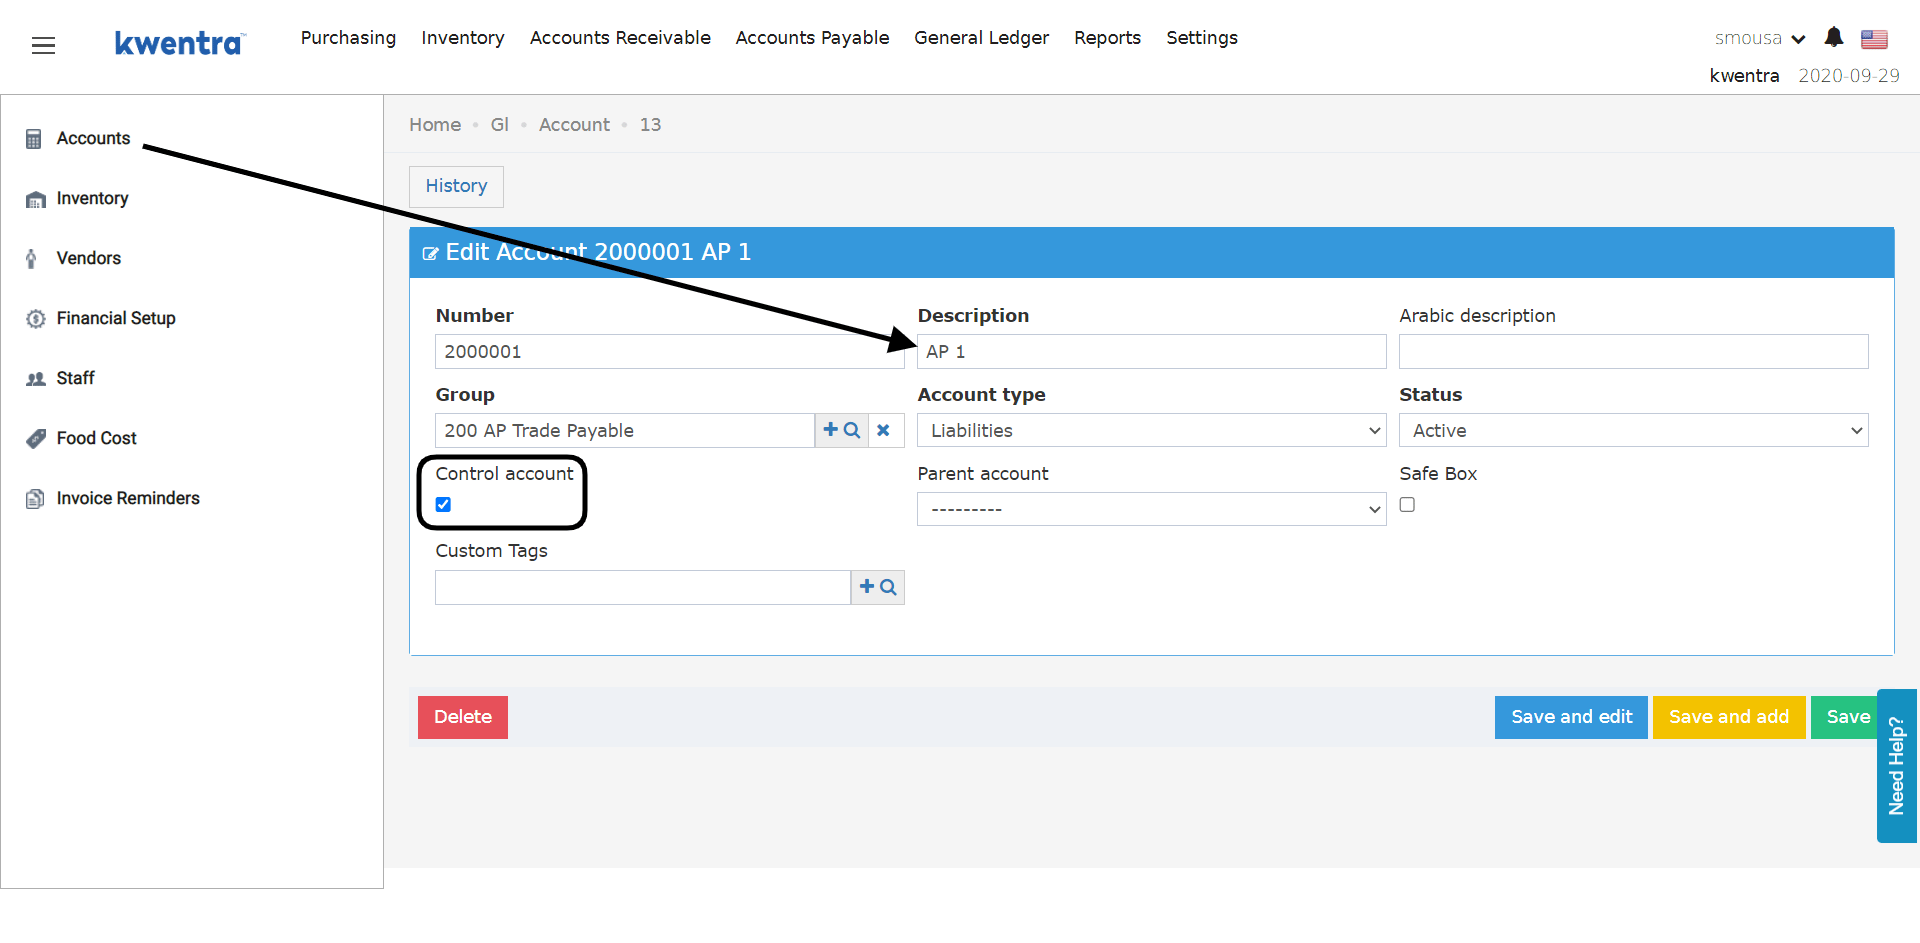Image resolution: width=1920 pixels, height=943 pixels.
Task: Click the Invoice Reminders document icon
Action: click(x=35, y=499)
